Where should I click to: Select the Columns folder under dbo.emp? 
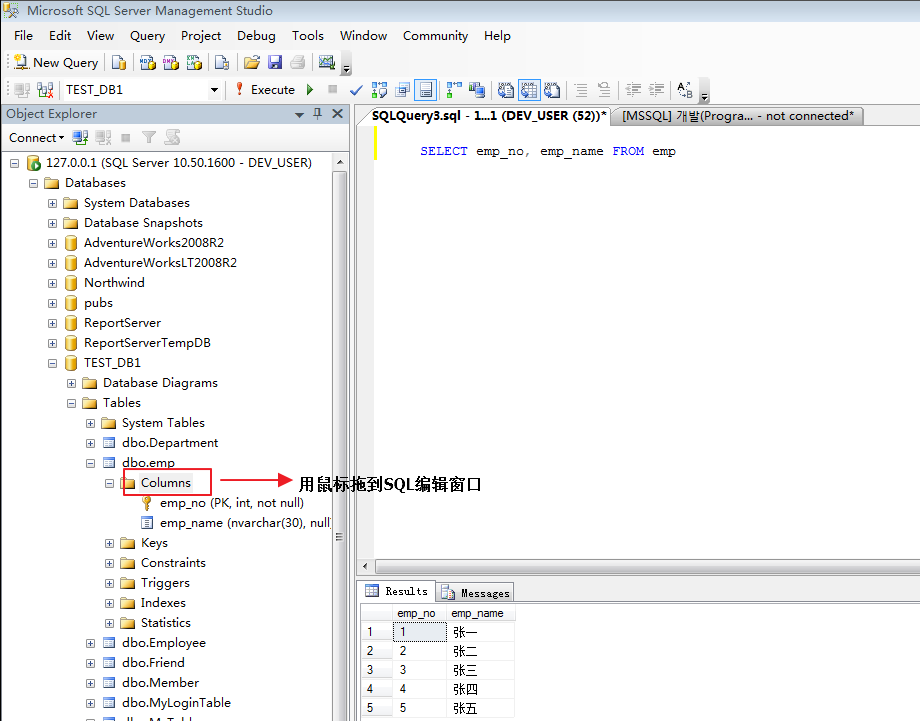[x=165, y=483]
